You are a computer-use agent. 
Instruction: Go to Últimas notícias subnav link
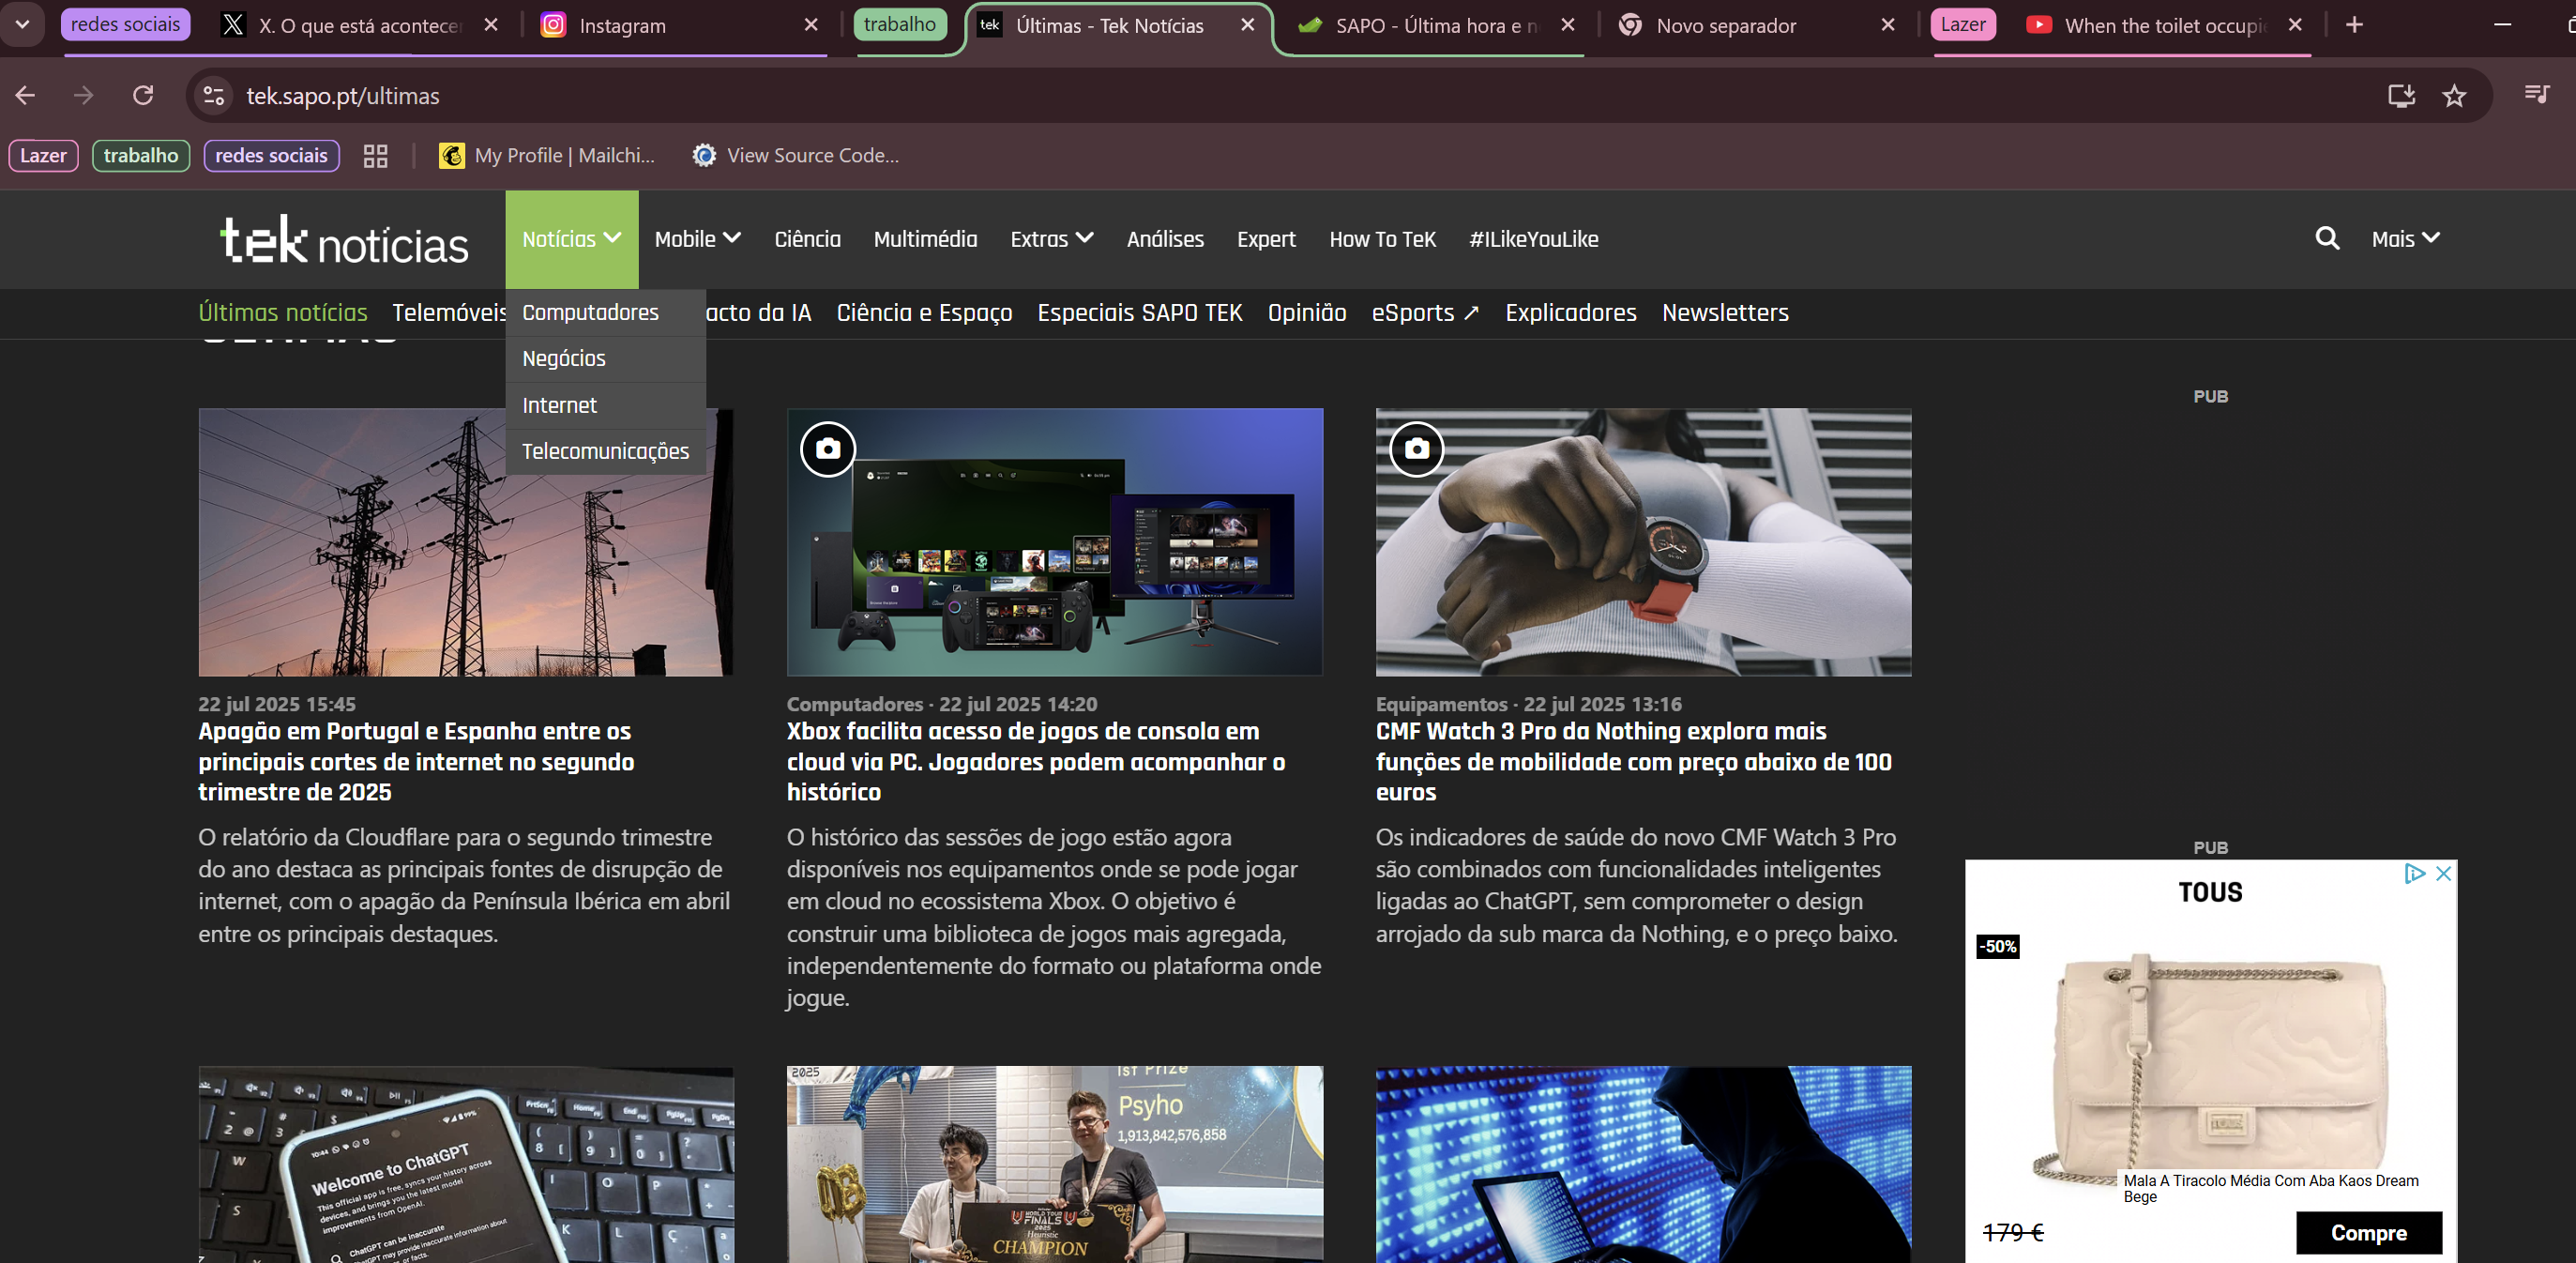283,313
